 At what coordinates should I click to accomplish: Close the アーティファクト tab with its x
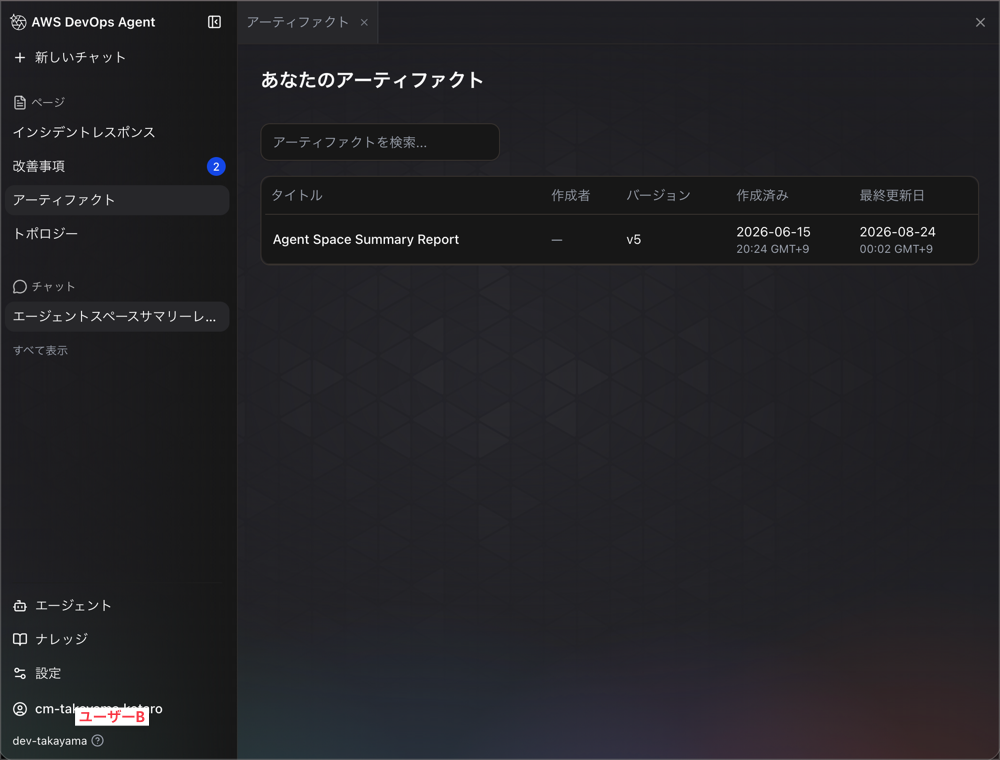pos(364,22)
